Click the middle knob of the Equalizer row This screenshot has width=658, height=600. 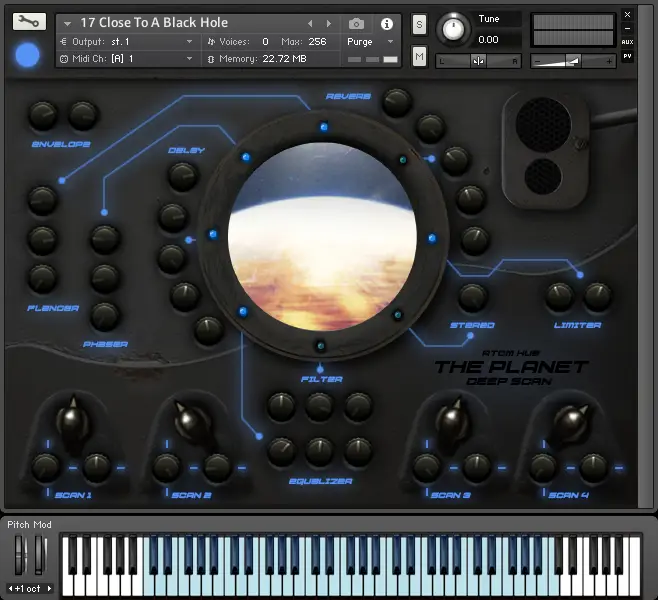coord(319,451)
